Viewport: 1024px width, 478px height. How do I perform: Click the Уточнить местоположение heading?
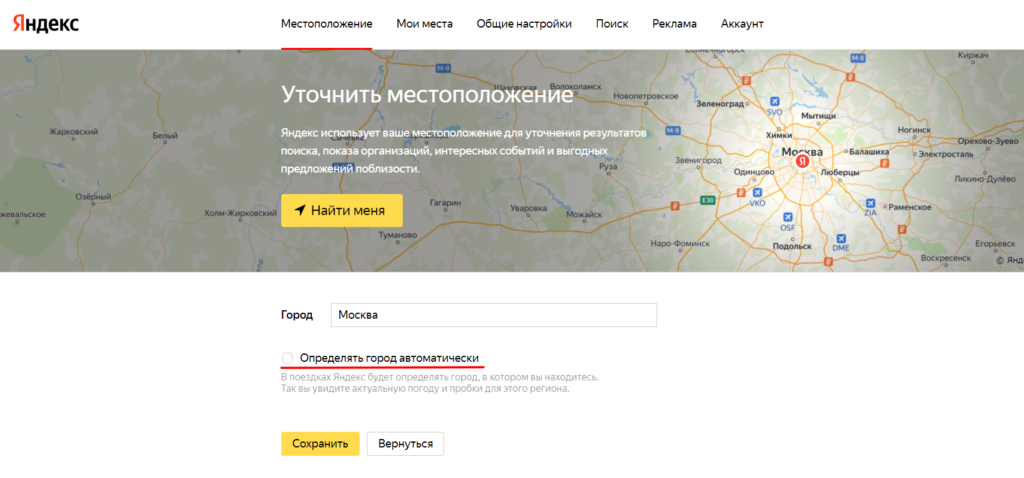[427, 95]
